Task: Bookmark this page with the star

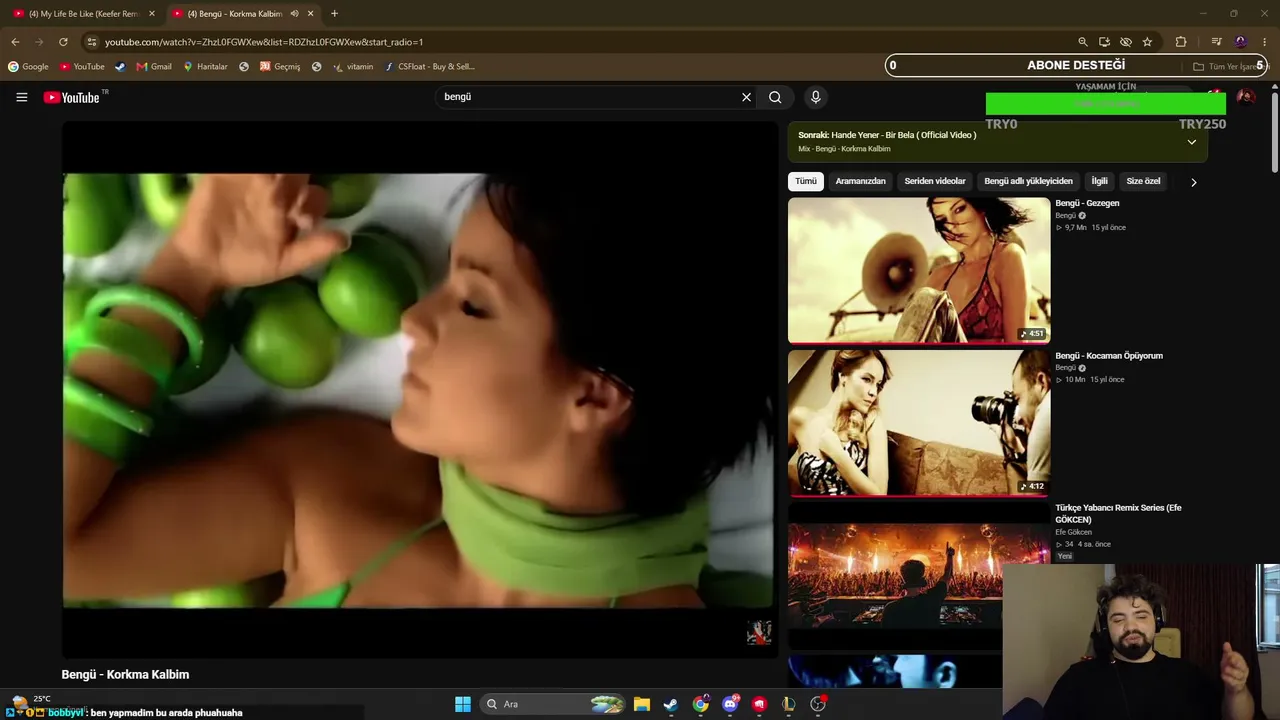Action: (x=1147, y=42)
